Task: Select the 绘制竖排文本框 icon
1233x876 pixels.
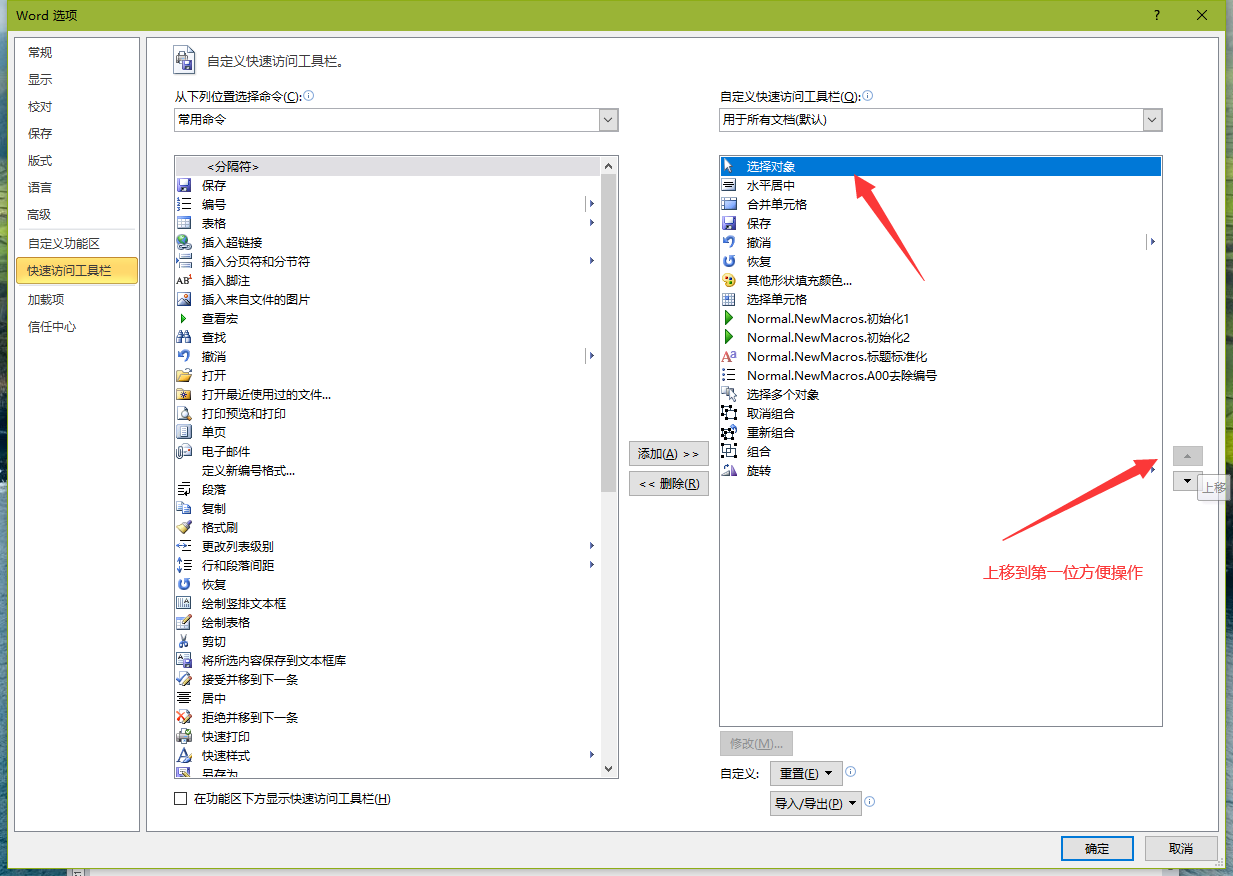Action: click(x=184, y=603)
